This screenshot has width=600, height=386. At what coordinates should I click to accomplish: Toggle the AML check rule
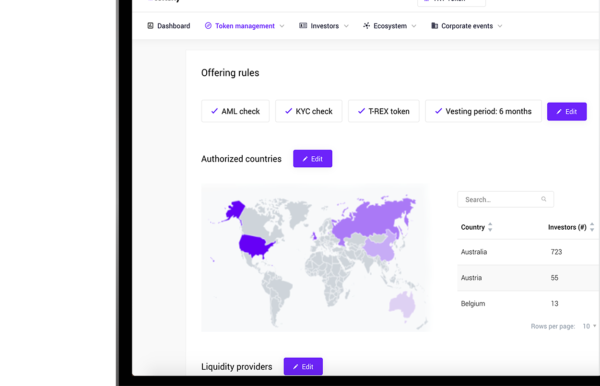tap(235, 111)
